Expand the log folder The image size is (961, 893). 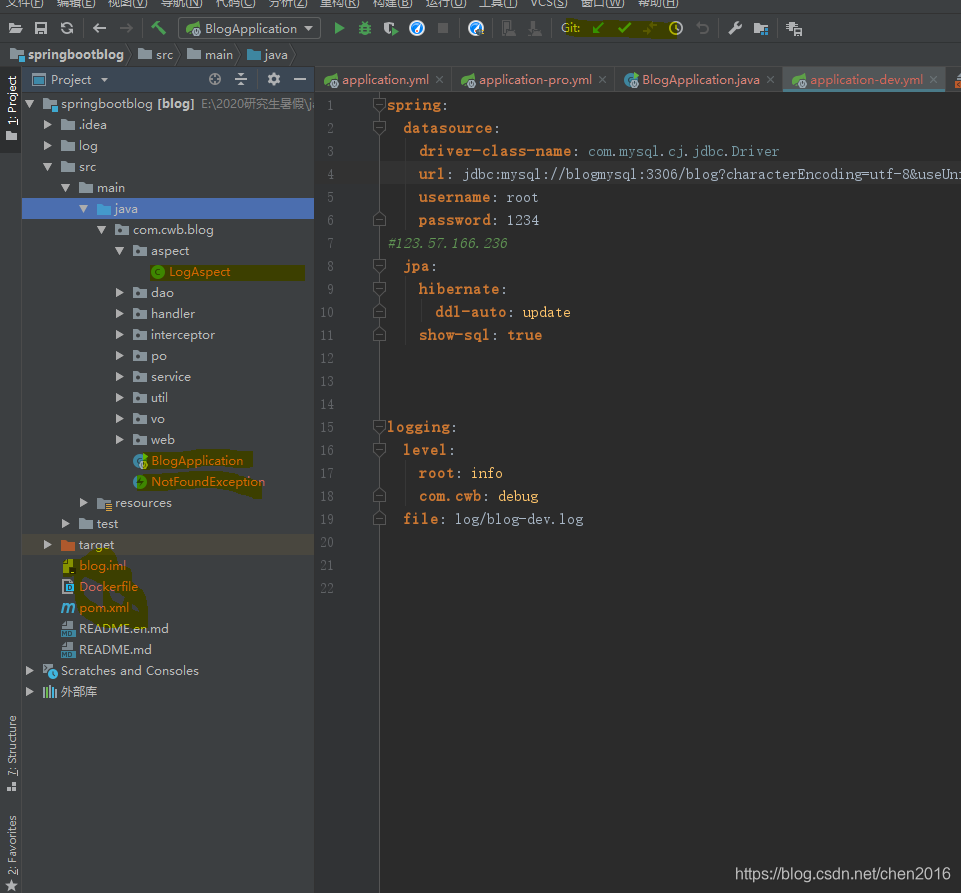tap(48, 145)
